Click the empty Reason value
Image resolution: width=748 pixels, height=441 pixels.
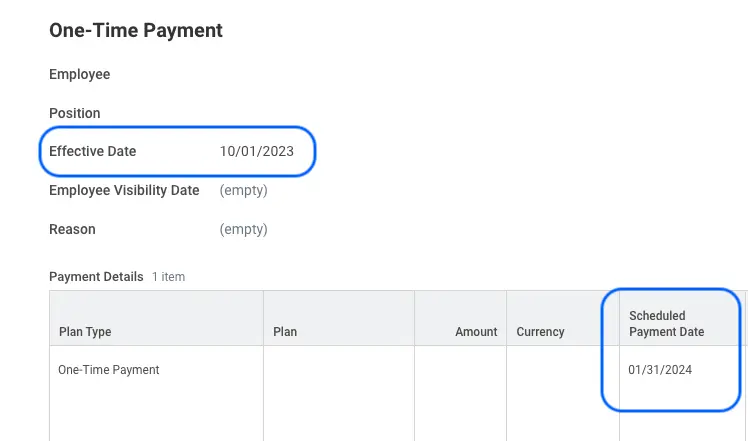point(243,229)
